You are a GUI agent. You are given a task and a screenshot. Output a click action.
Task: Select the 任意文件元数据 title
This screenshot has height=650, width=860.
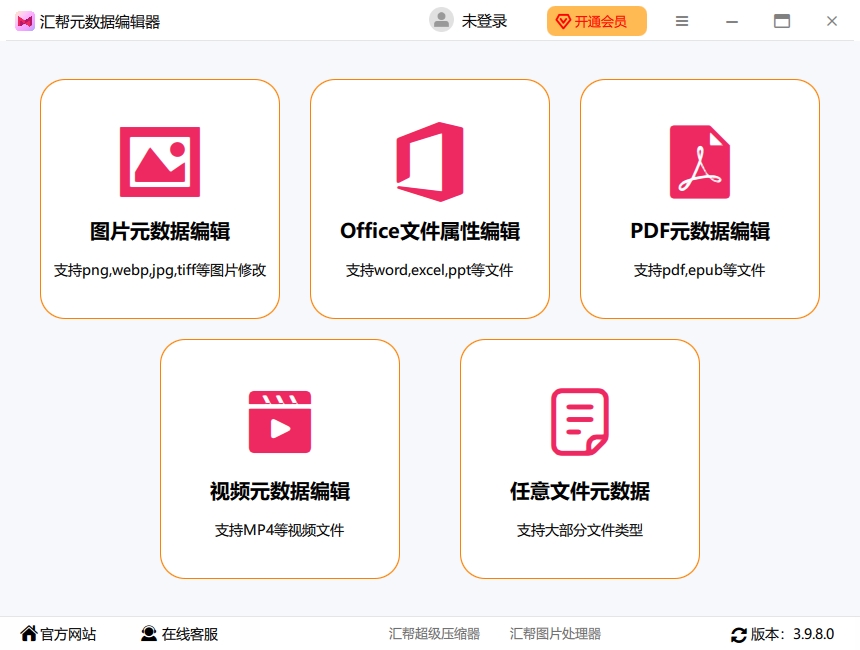pos(580,491)
